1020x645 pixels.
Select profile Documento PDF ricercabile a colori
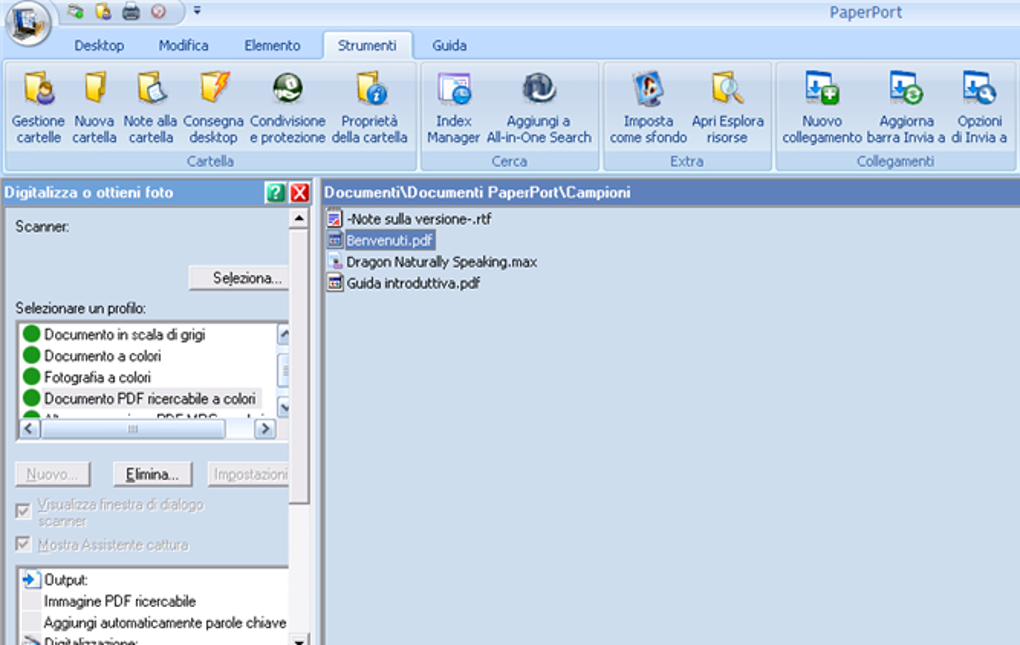pos(150,399)
